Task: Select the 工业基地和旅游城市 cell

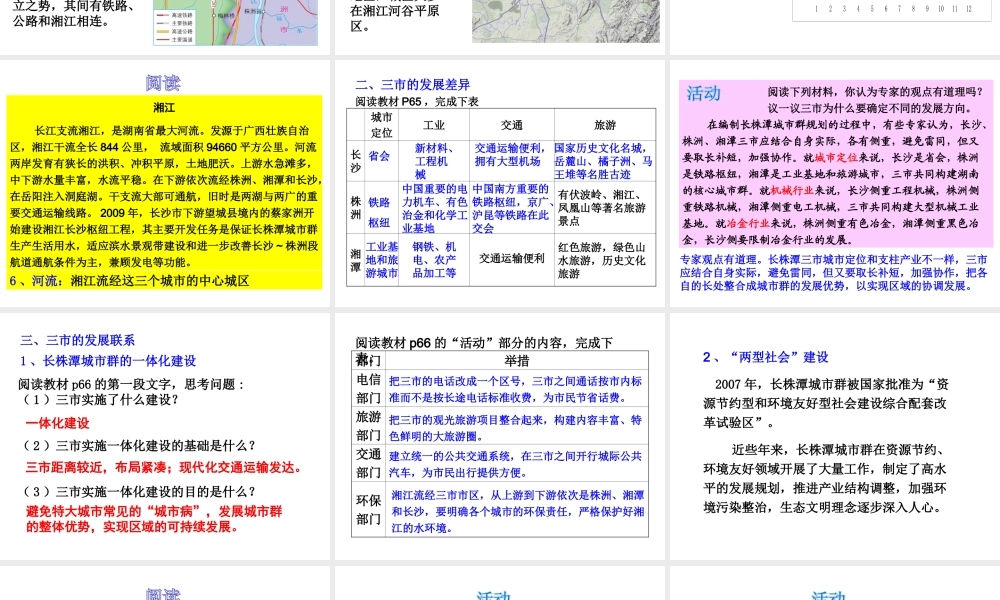Action: point(381,260)
